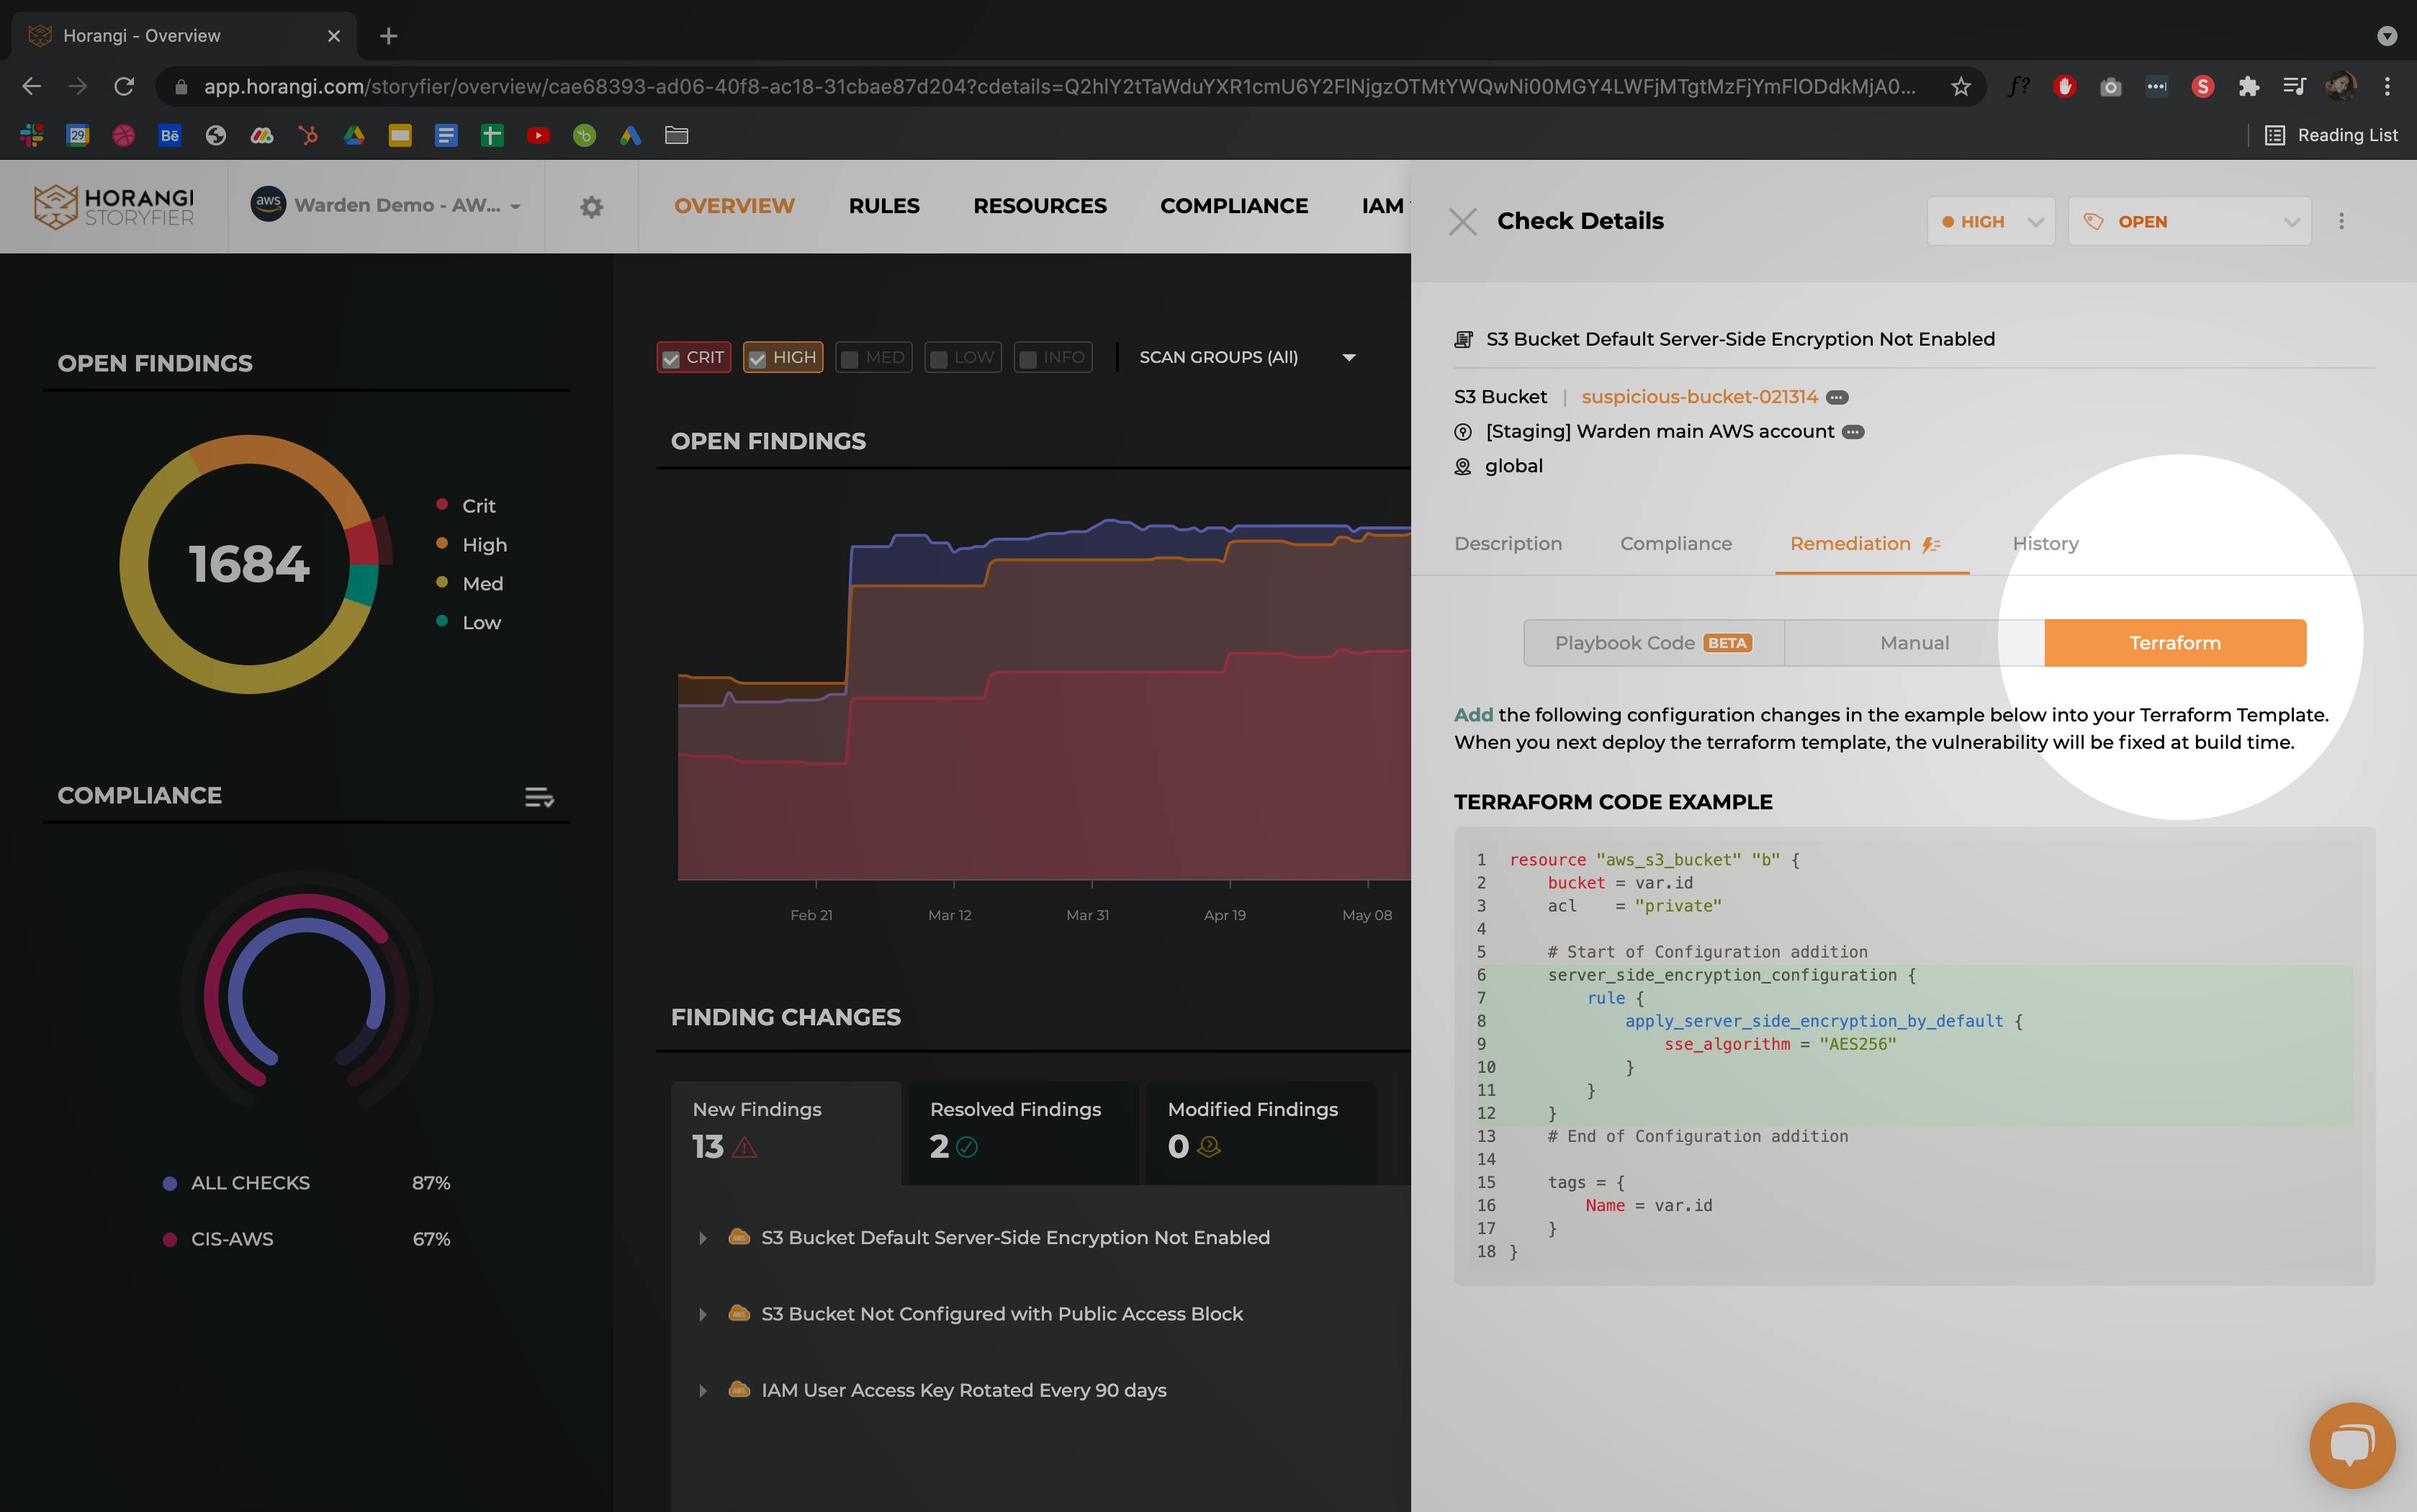Go back in browser history

click(32, 87)
